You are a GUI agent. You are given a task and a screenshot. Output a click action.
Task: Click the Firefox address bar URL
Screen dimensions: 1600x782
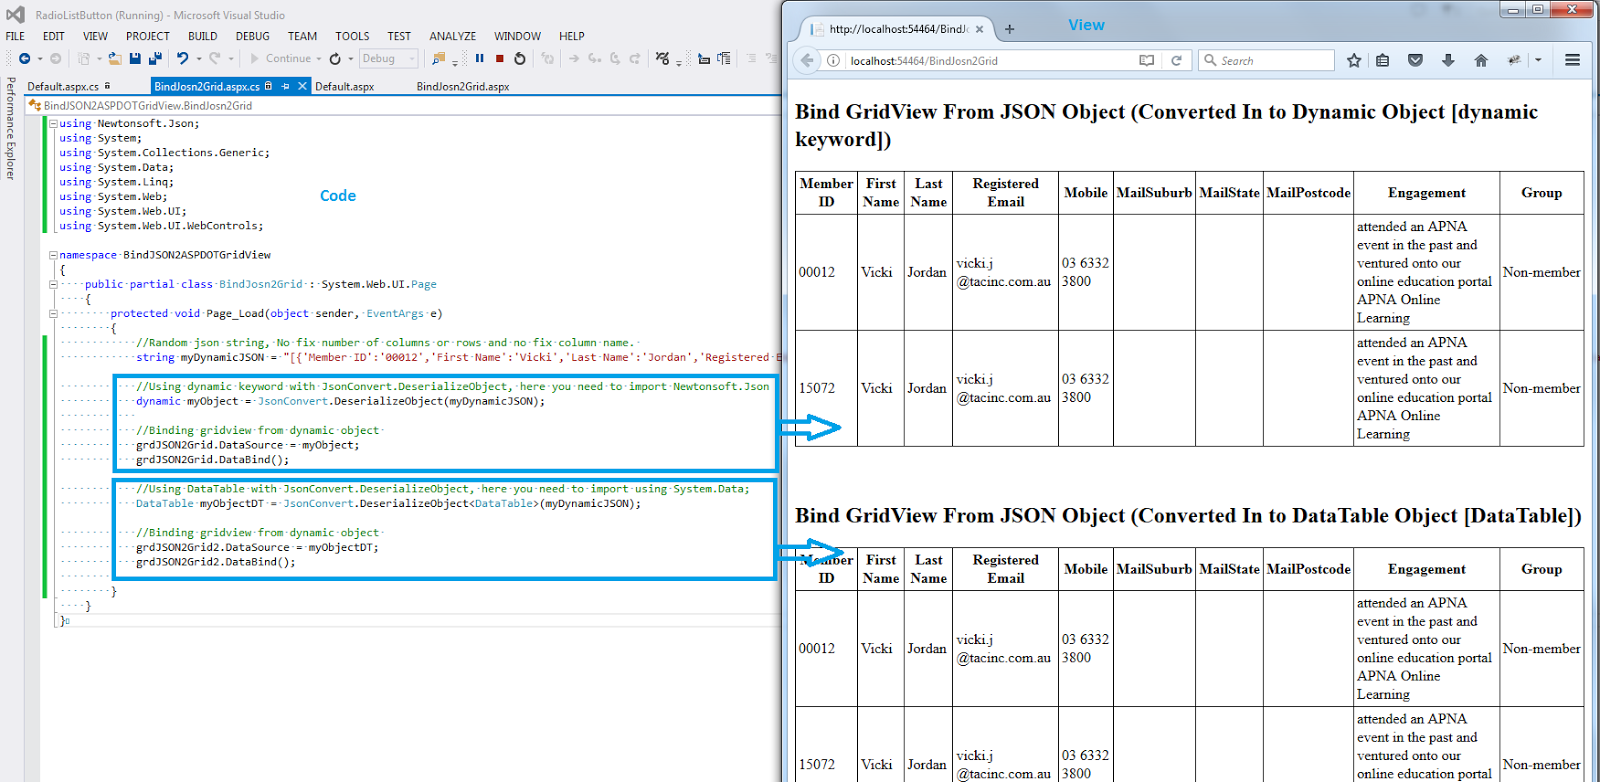[x=924, y=61]
